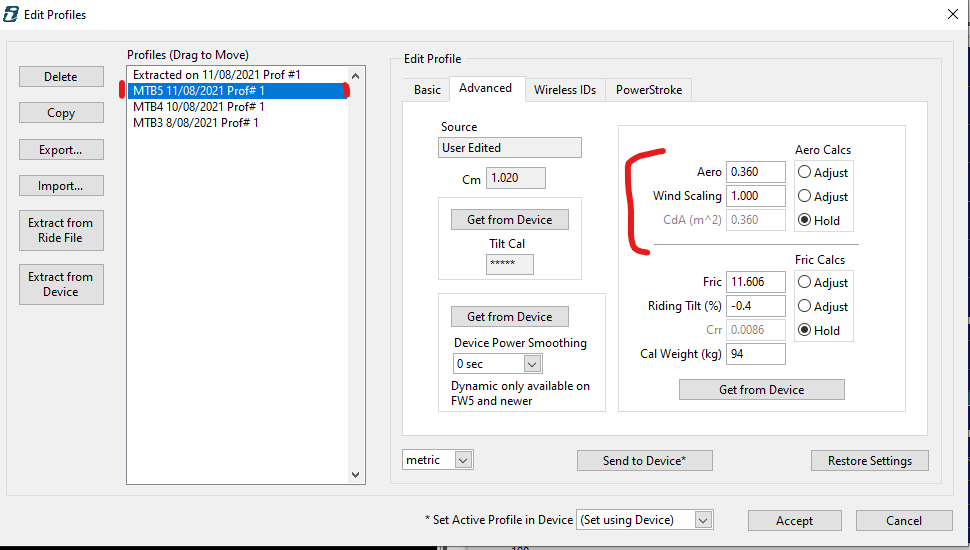970x550 pixels.
Task: Click Send to Device* button
Action: (x=645, y=460)
